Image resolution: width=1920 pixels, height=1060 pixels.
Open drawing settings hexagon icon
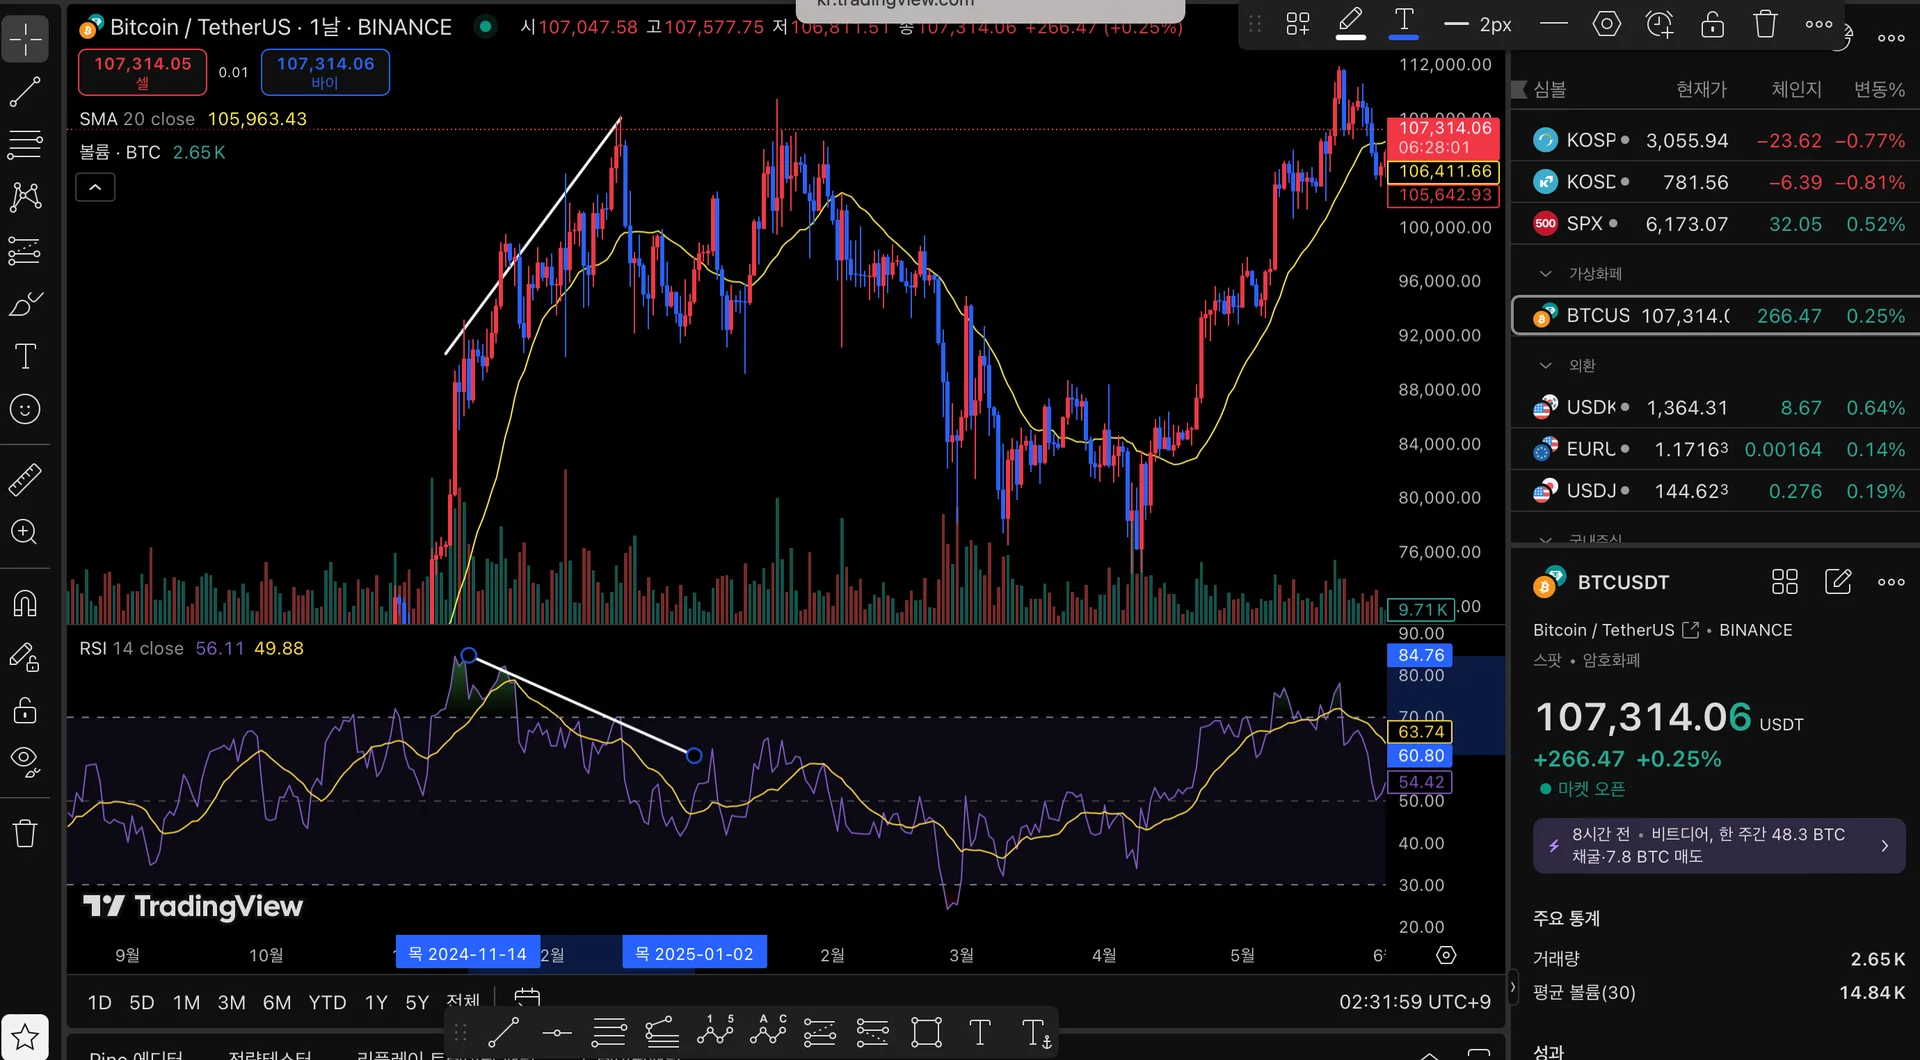[x=1607, y=24]
